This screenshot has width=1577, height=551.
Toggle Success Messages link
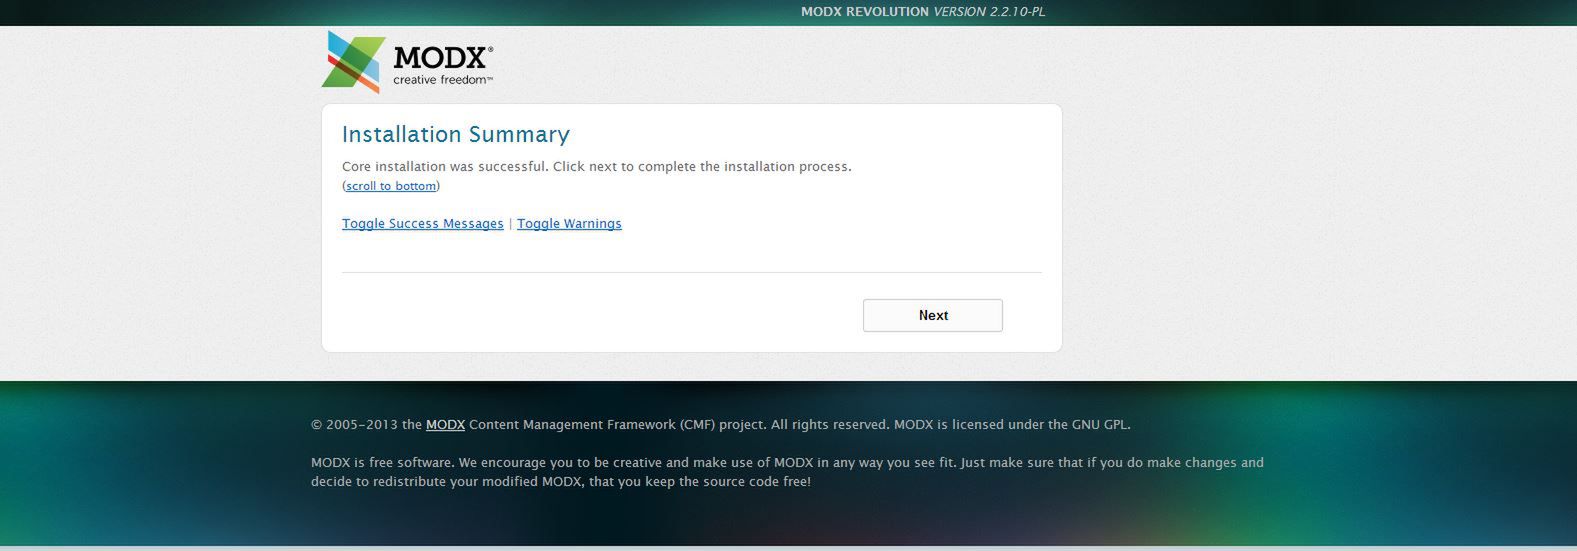(423, 224)
